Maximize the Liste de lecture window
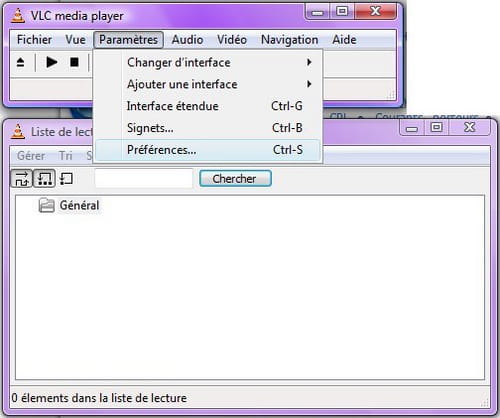This screenshot has width=500, height=418. [436, 127]
